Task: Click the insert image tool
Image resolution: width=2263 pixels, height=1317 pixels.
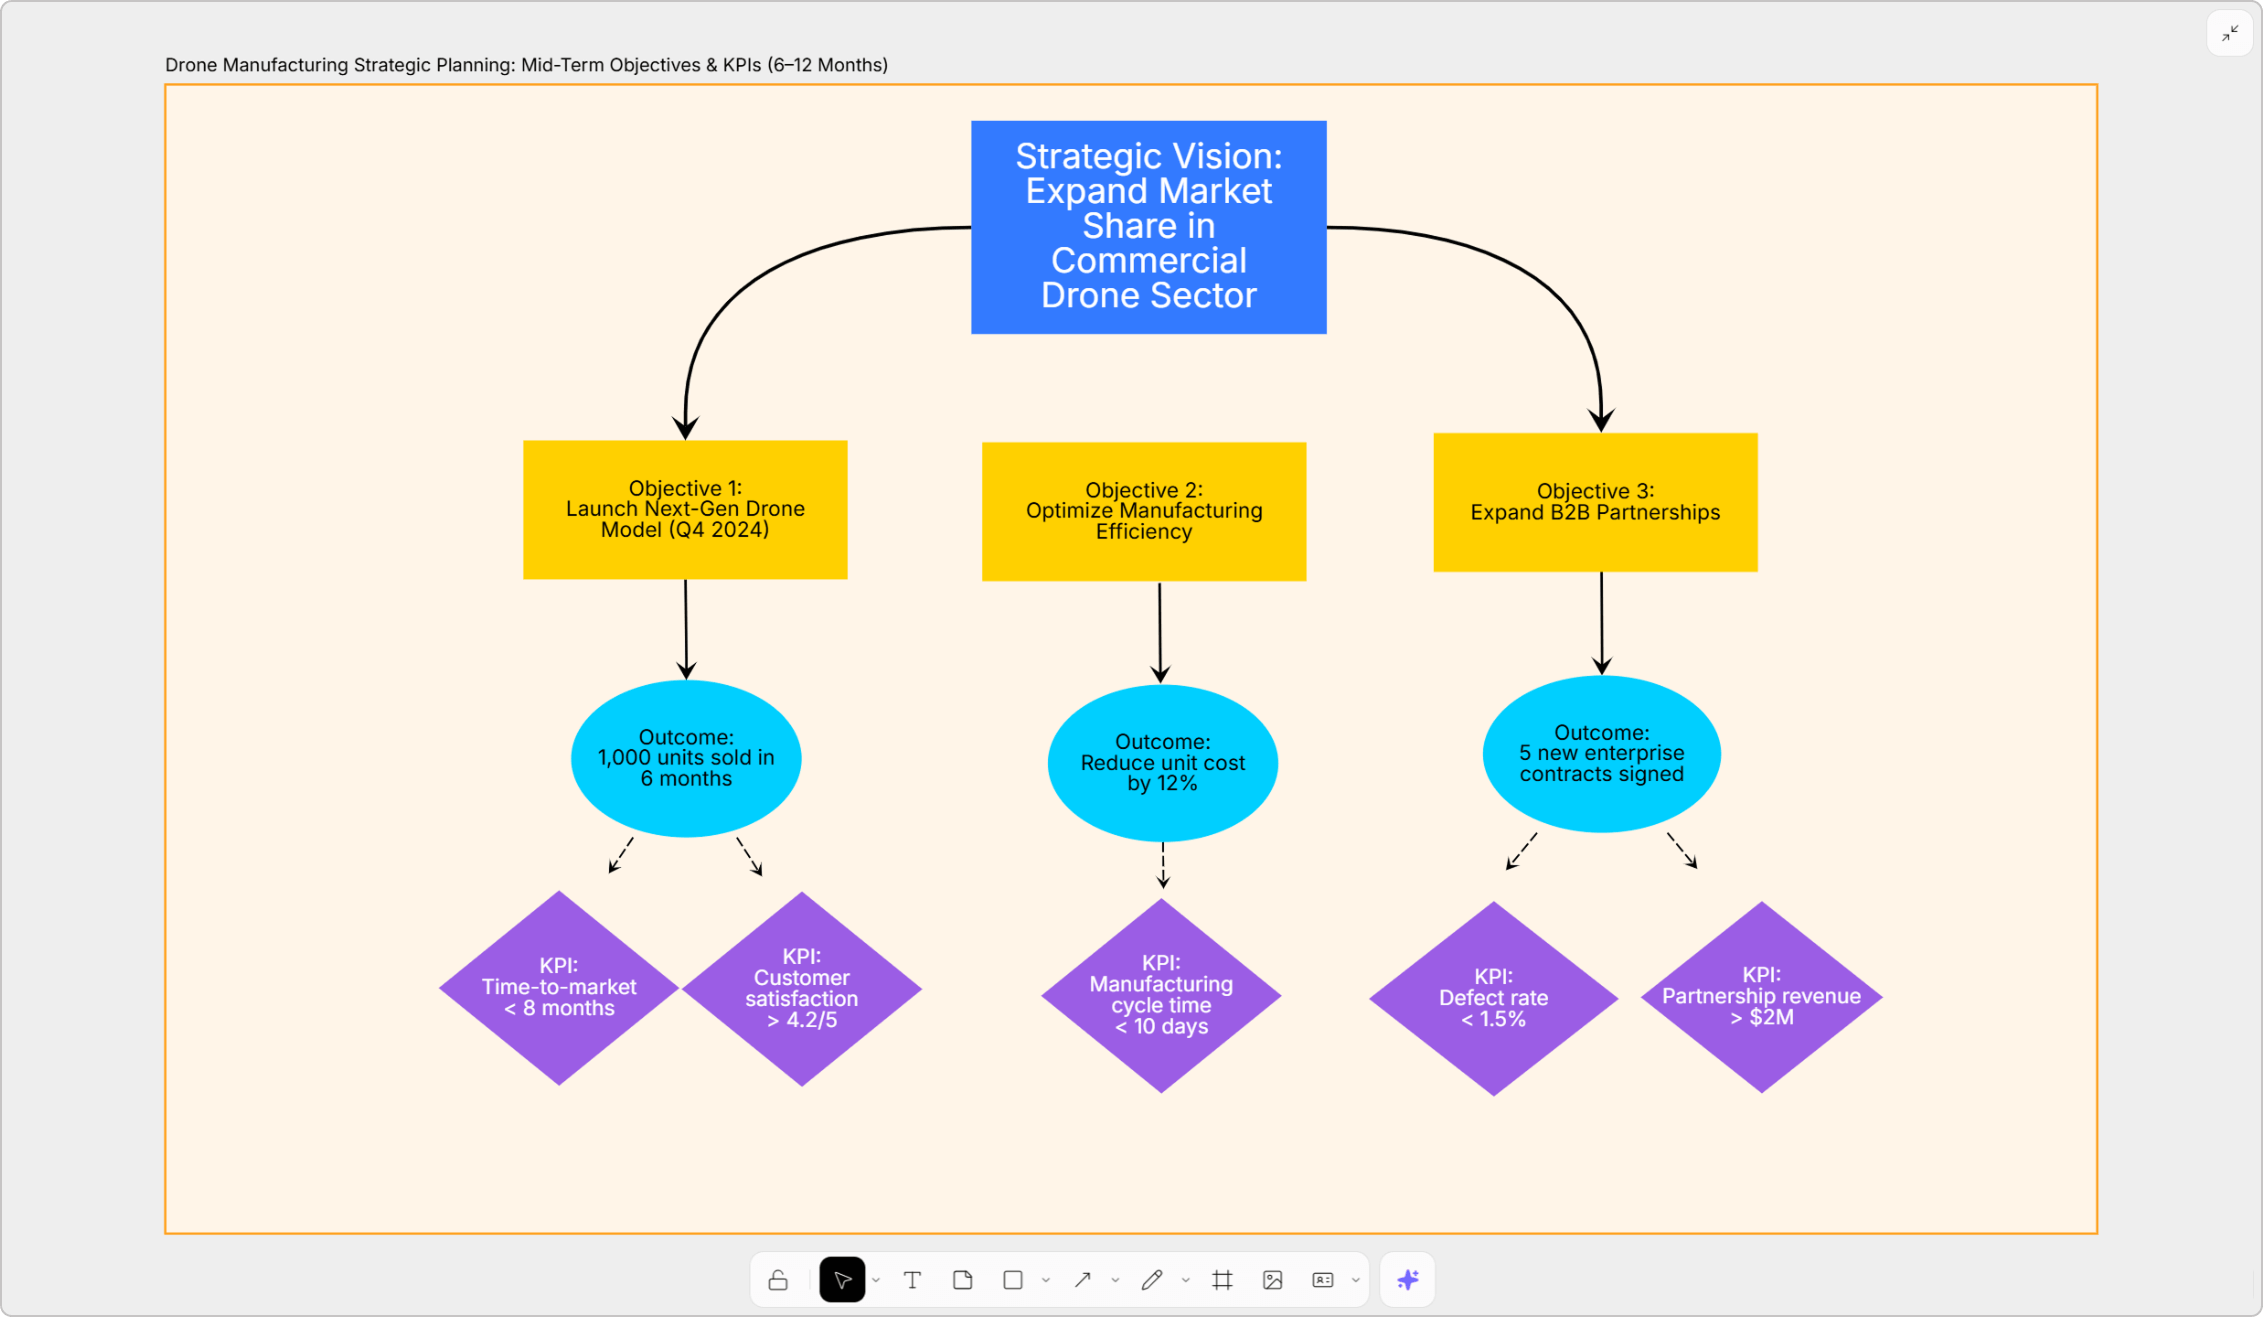Action: click(x=1272, y=1280)
